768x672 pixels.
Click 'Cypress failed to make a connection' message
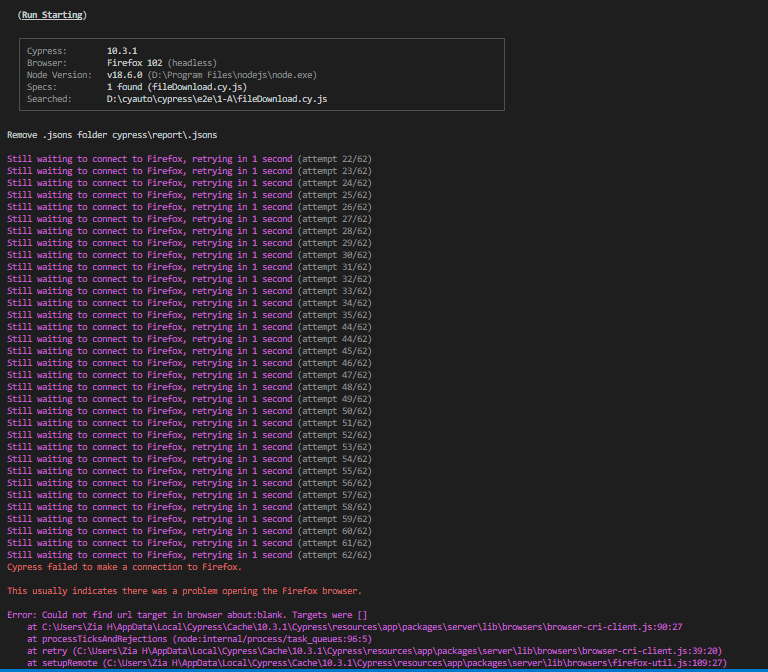pyautogui.click(x=124, y=567)
